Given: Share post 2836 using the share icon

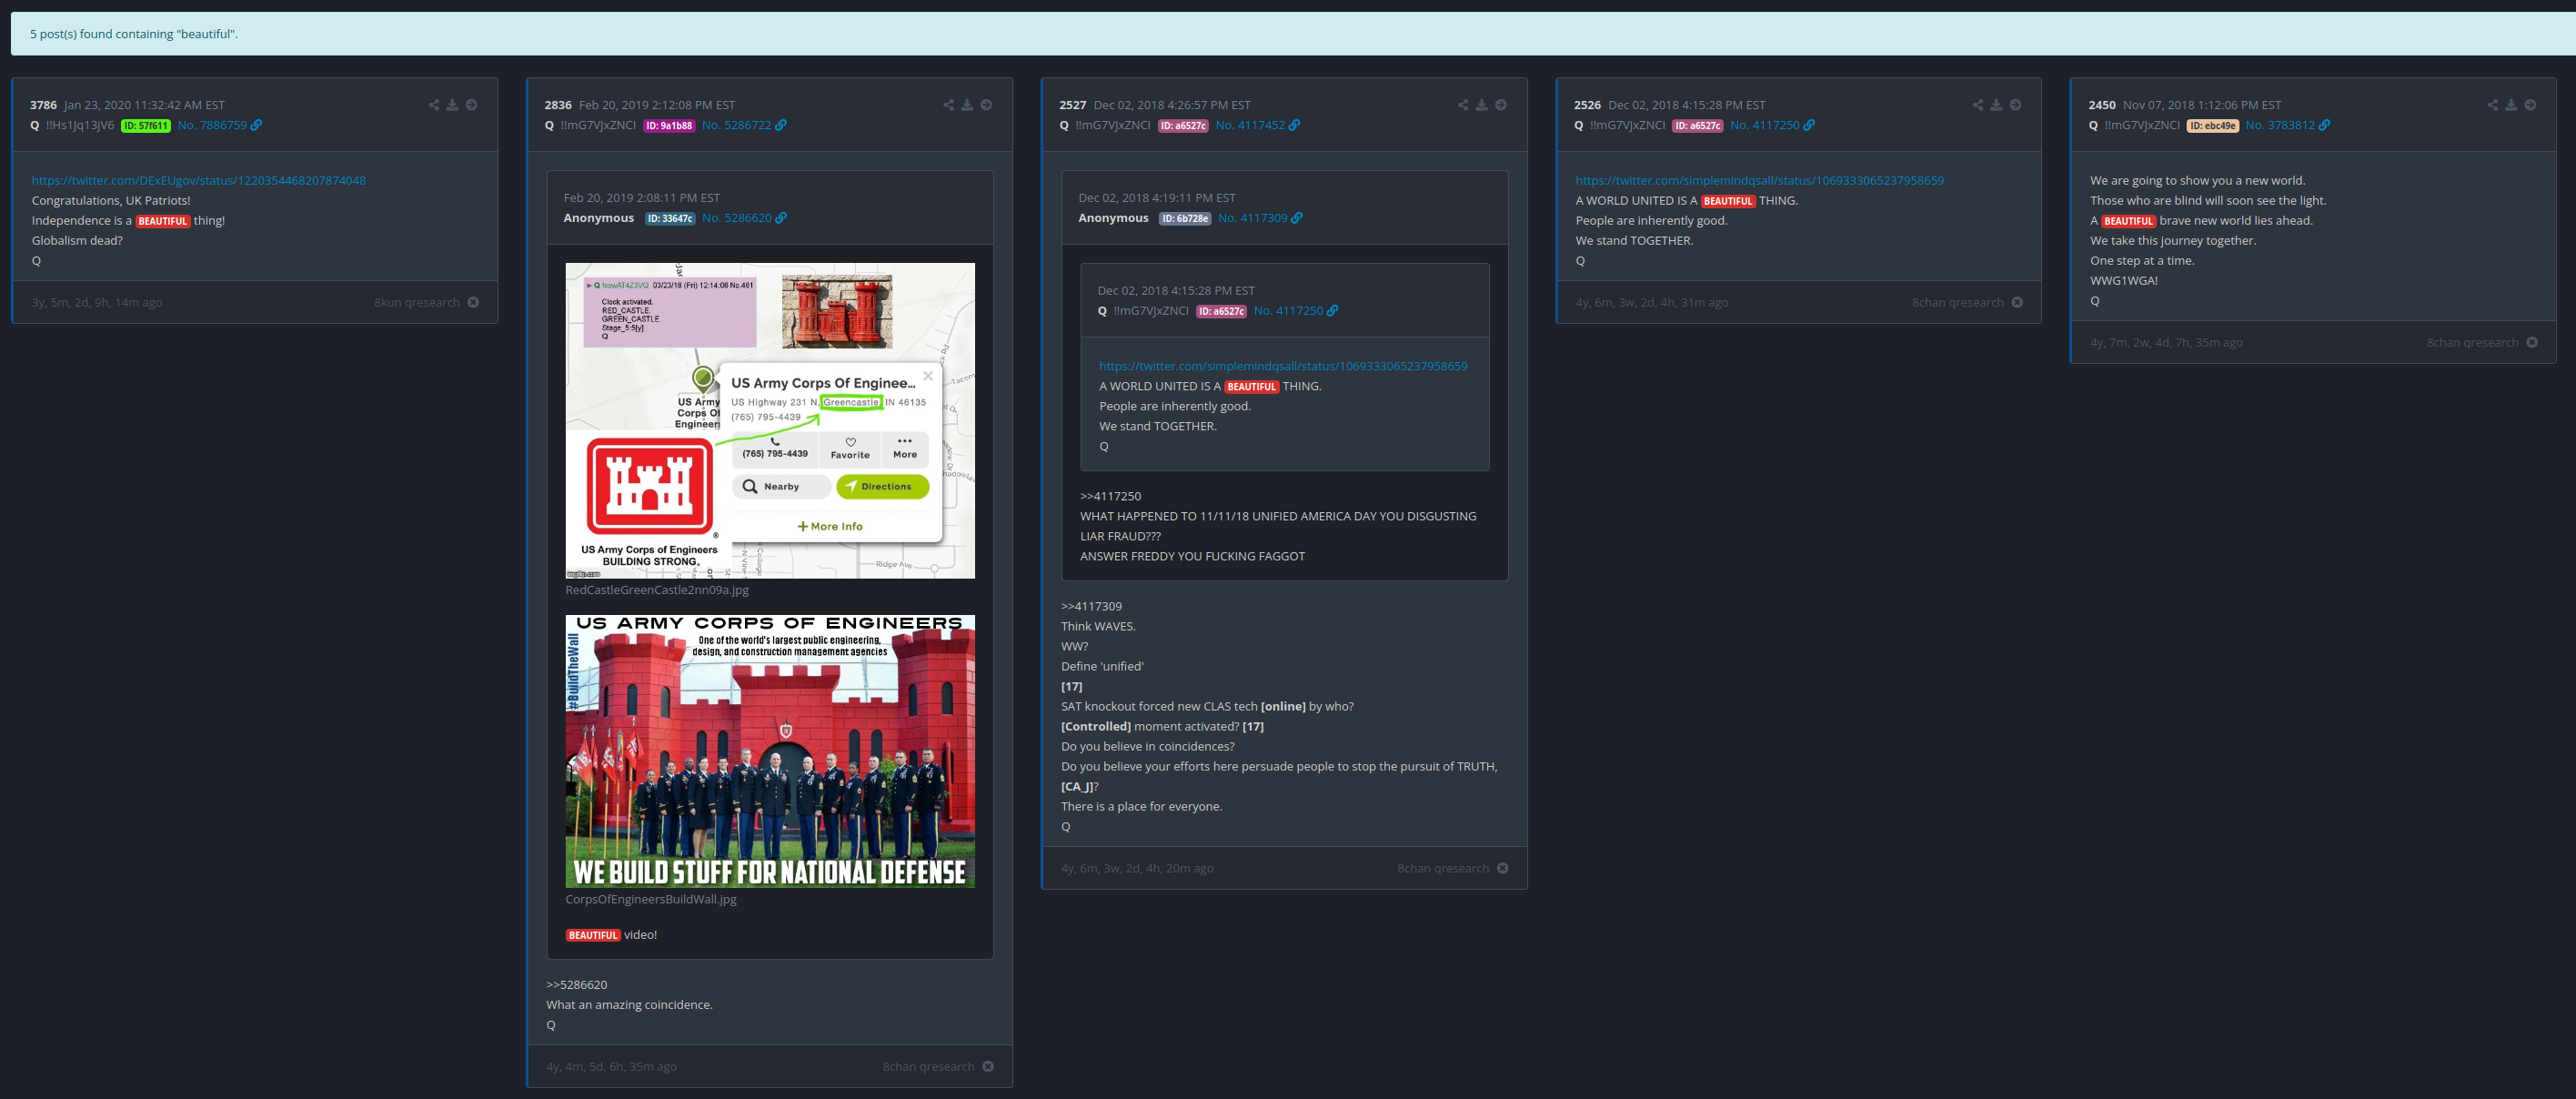Looking at the screenshot, I should click(948, 105).
